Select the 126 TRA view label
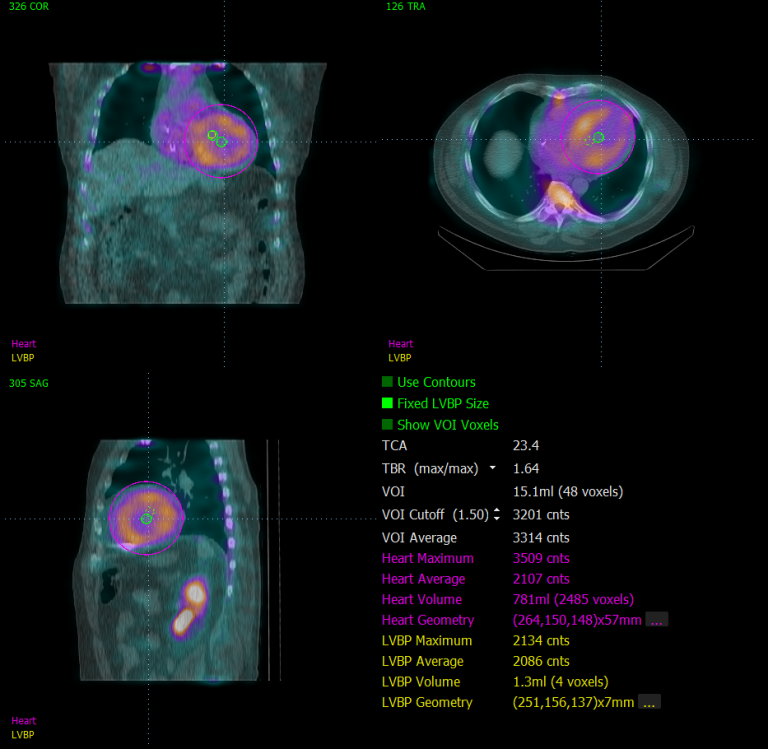 point(406,6)
